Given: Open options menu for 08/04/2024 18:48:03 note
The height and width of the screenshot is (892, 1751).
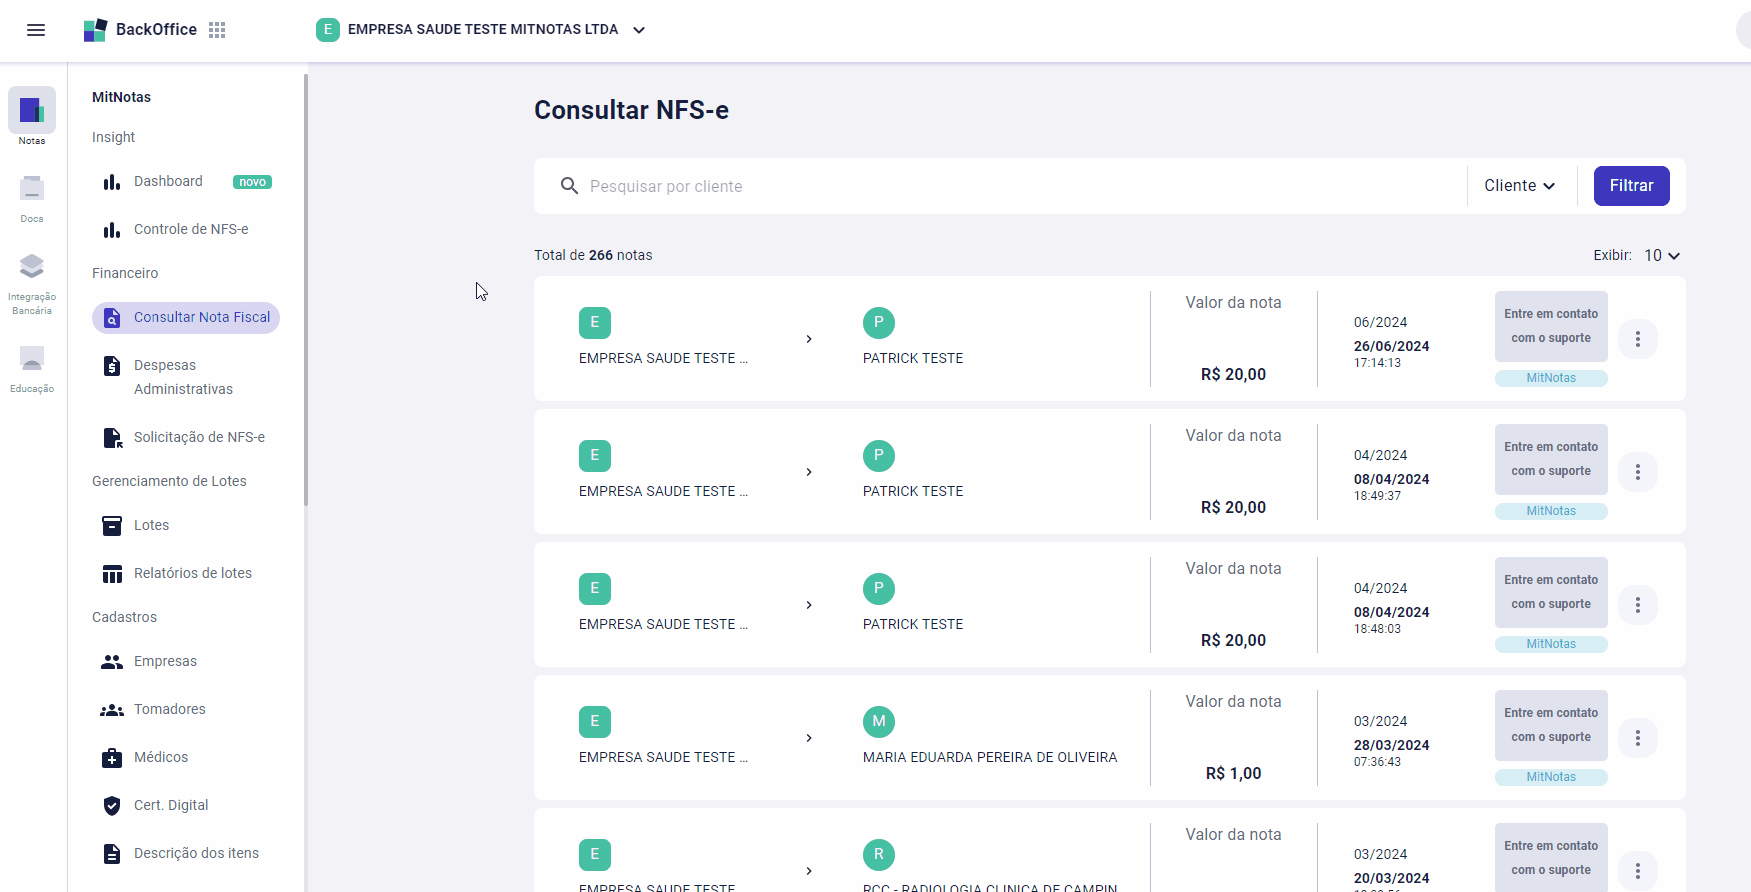Looking at the screenshot, I should (x=1638, y=605).
